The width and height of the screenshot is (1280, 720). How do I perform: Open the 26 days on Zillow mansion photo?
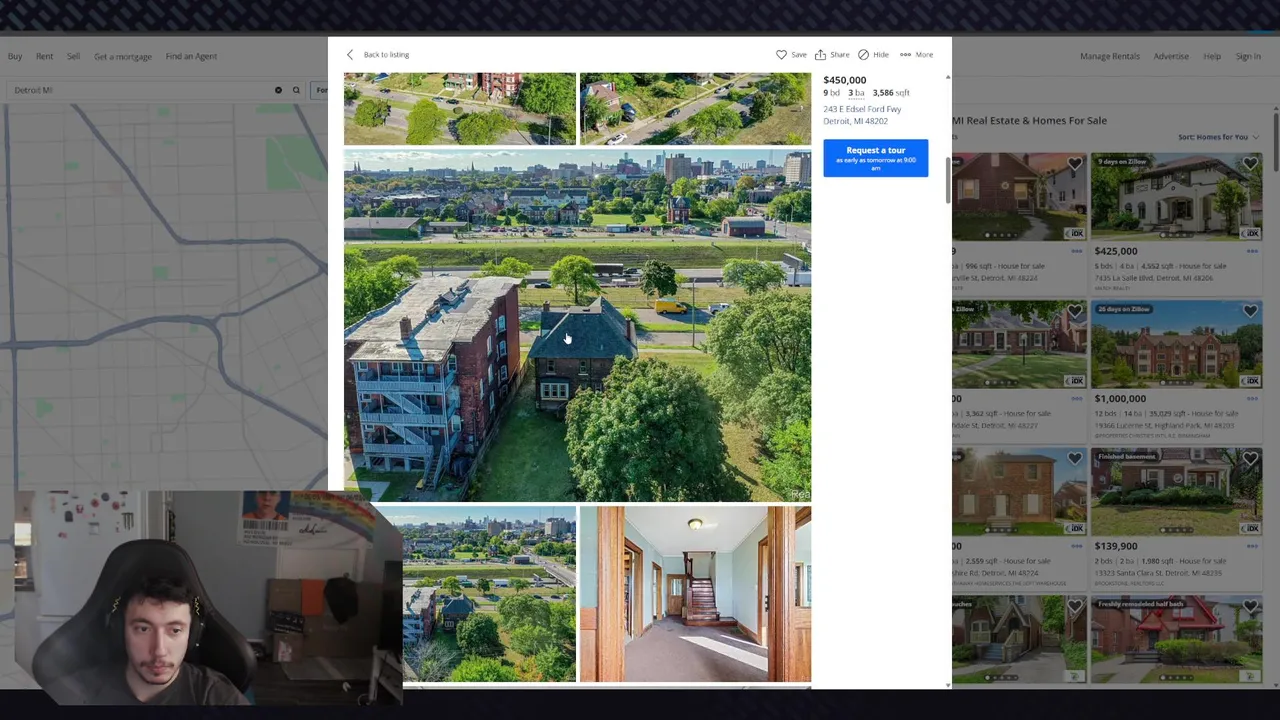coord(1176,344)
